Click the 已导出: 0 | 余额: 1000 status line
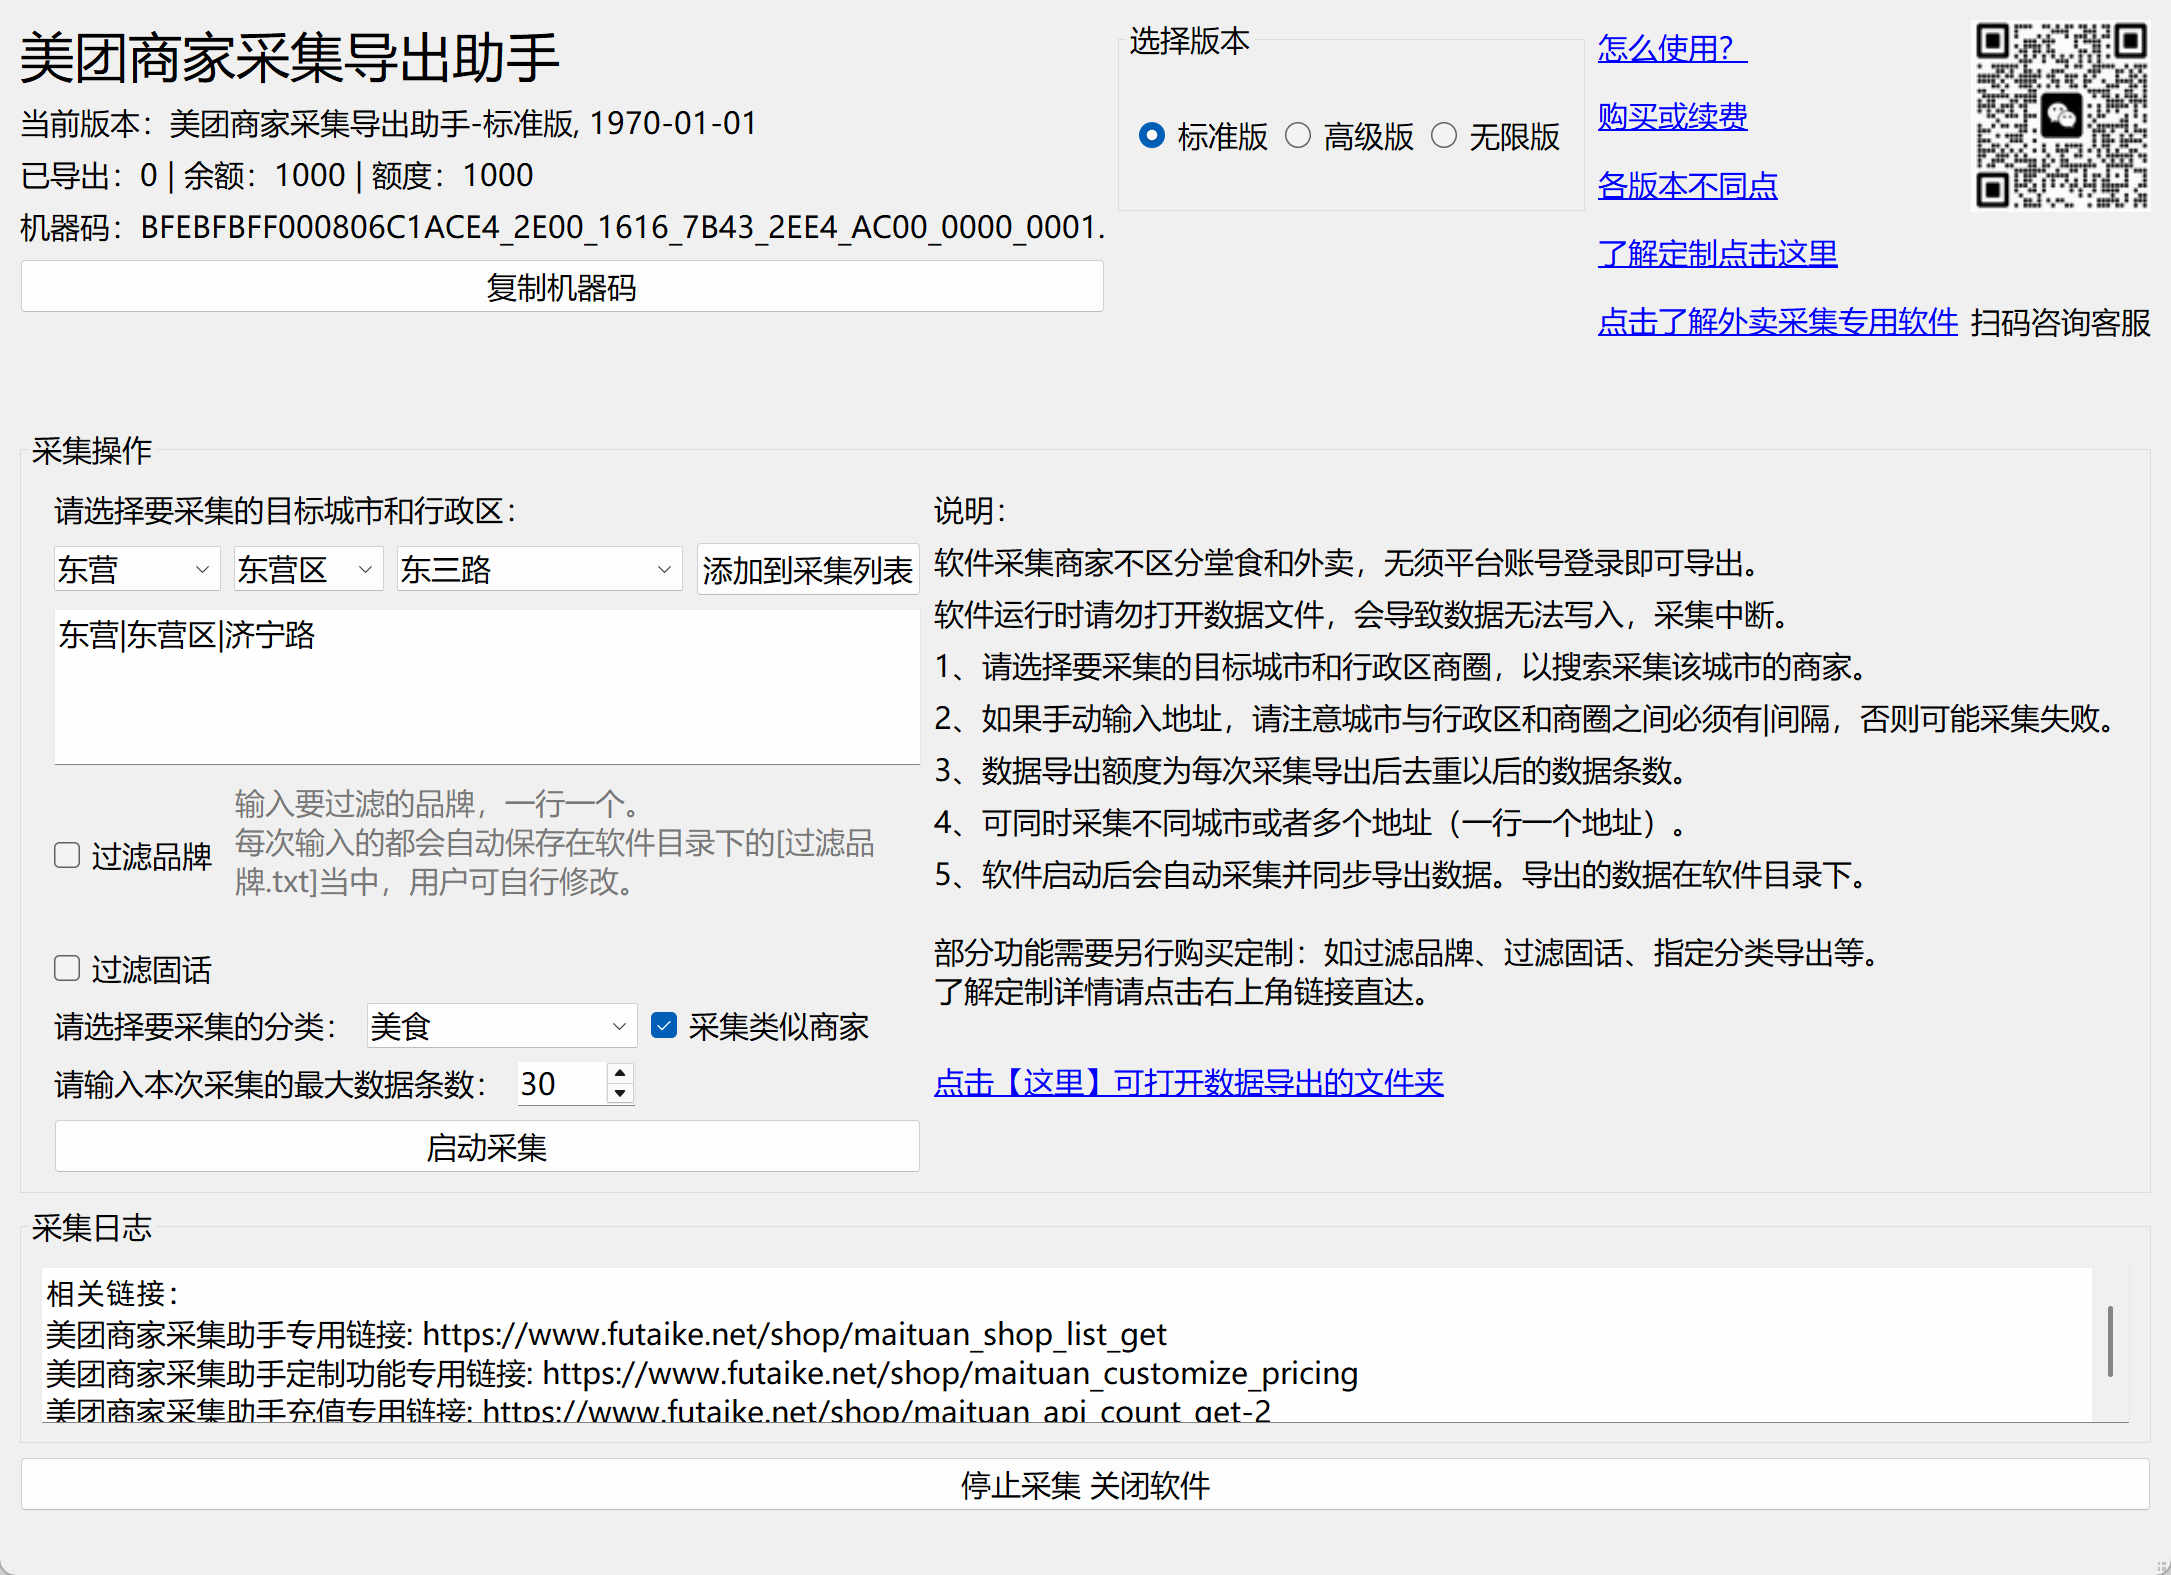Screen dimensions: 2171x1575 tap(277, 175)
